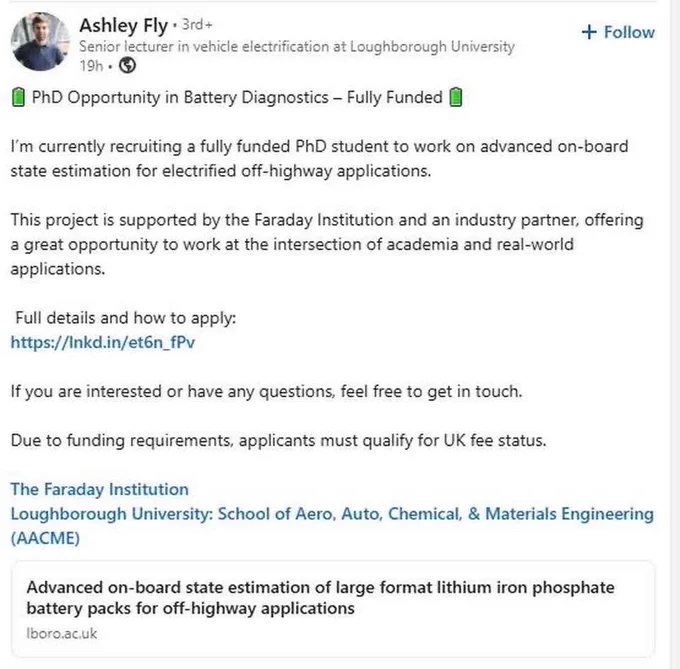Click the PhD Opportunity headline text

click(x=237, y=97)
